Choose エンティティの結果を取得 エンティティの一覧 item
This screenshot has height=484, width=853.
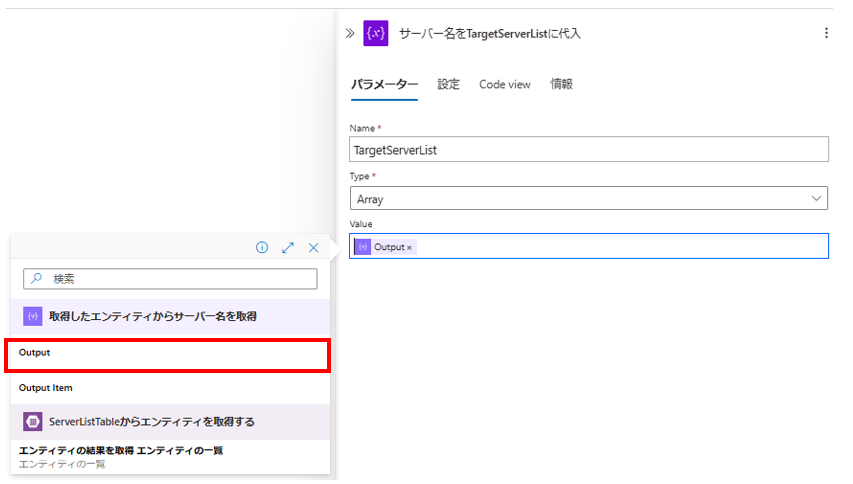click(x=170, y=457)
